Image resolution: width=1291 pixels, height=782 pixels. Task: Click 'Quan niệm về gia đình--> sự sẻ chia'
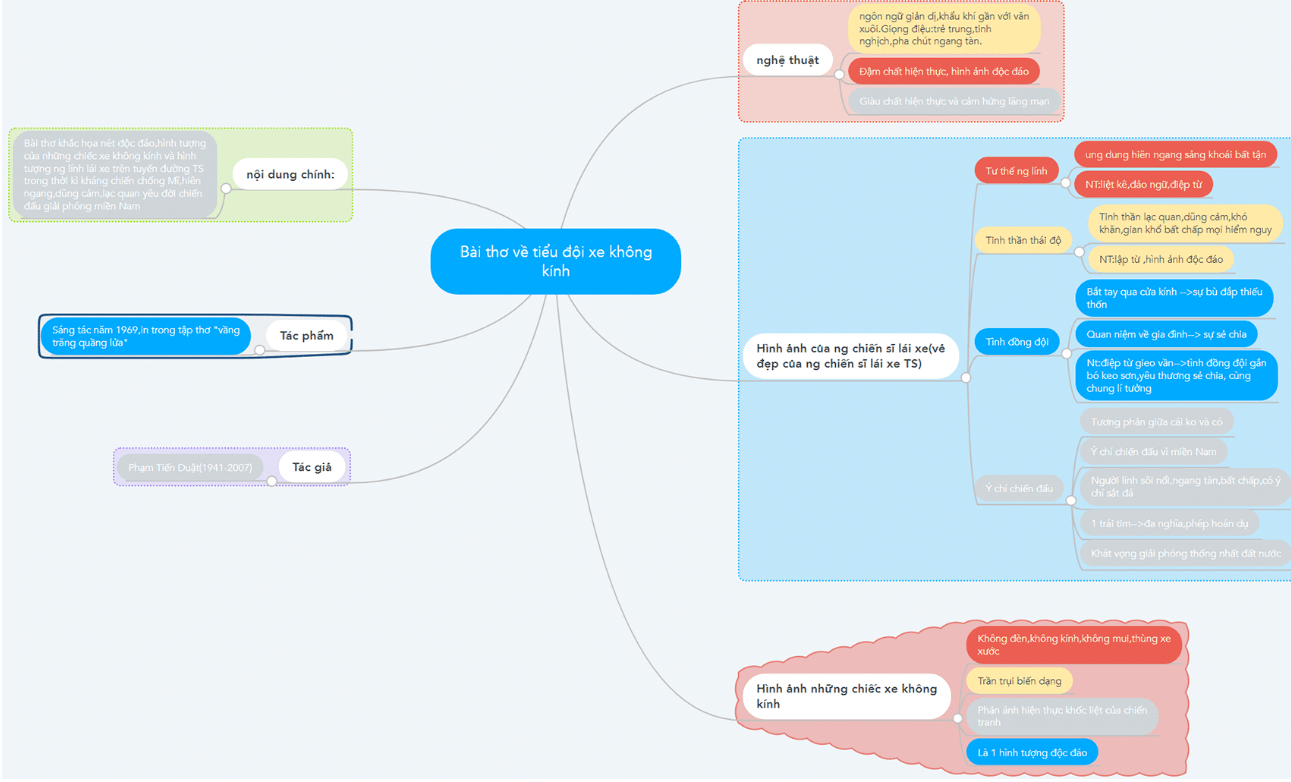point(1166,334)
